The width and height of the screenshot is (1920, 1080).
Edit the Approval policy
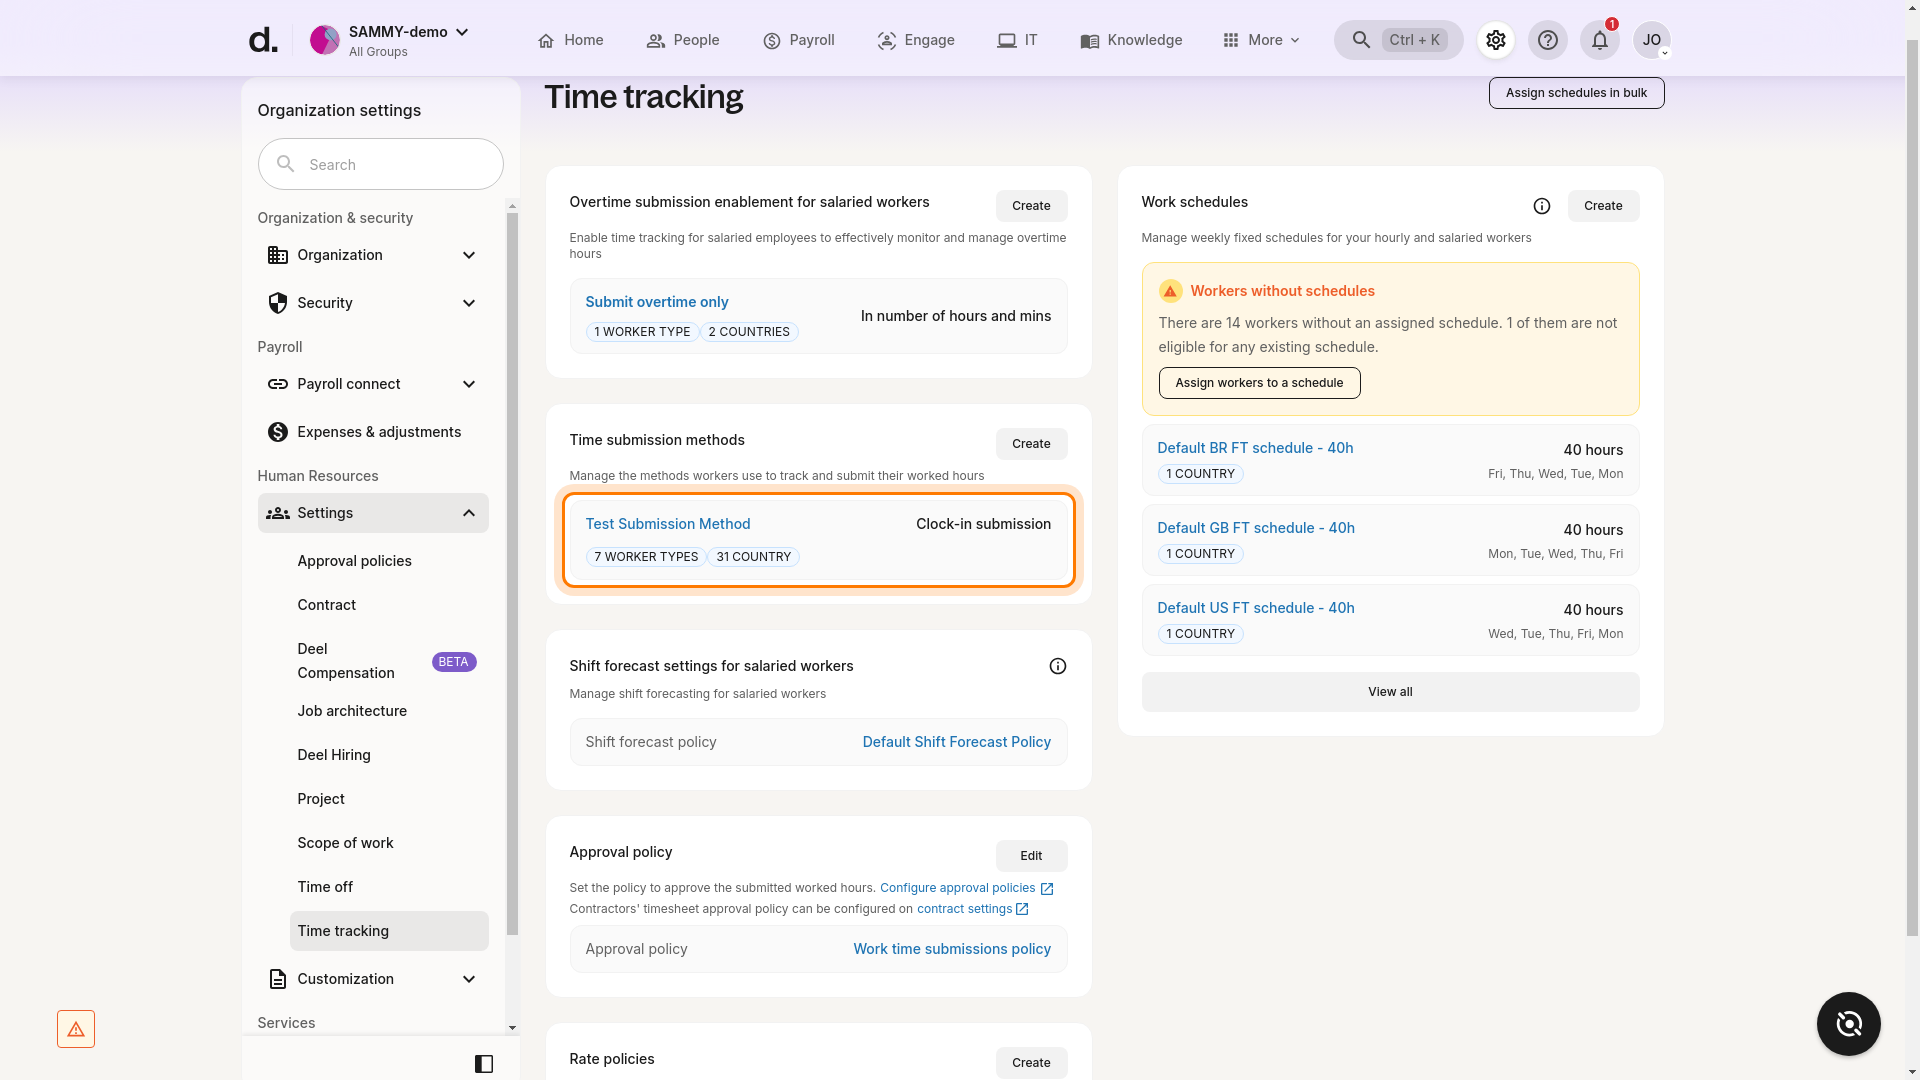1031,856
